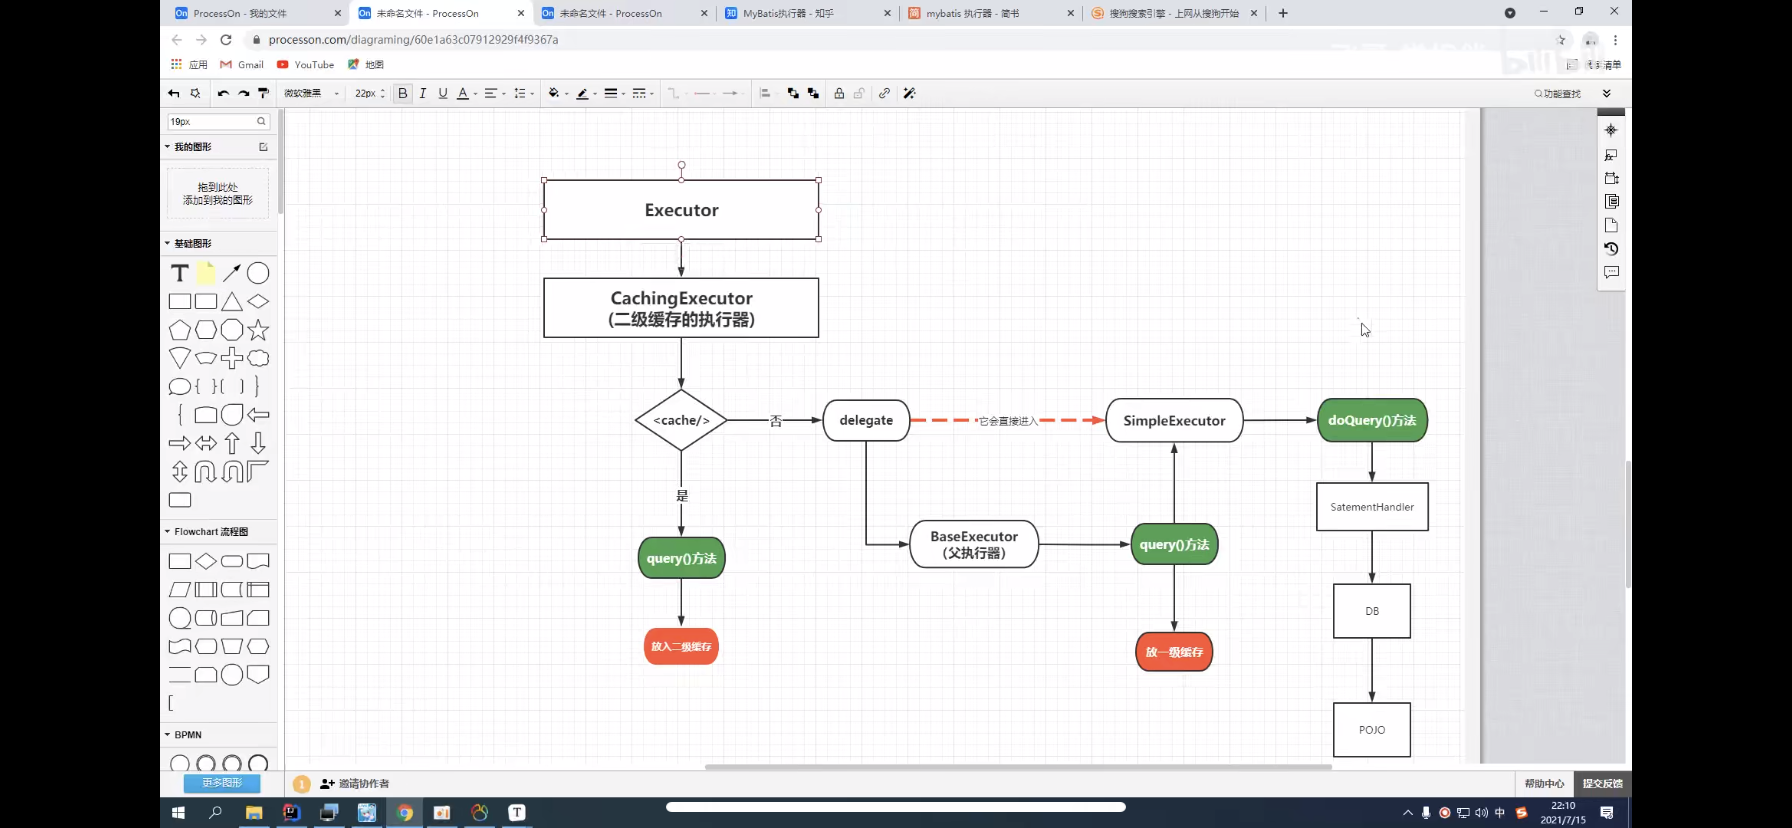
Task: Toggle underline formatting
Action: (443, 93)
